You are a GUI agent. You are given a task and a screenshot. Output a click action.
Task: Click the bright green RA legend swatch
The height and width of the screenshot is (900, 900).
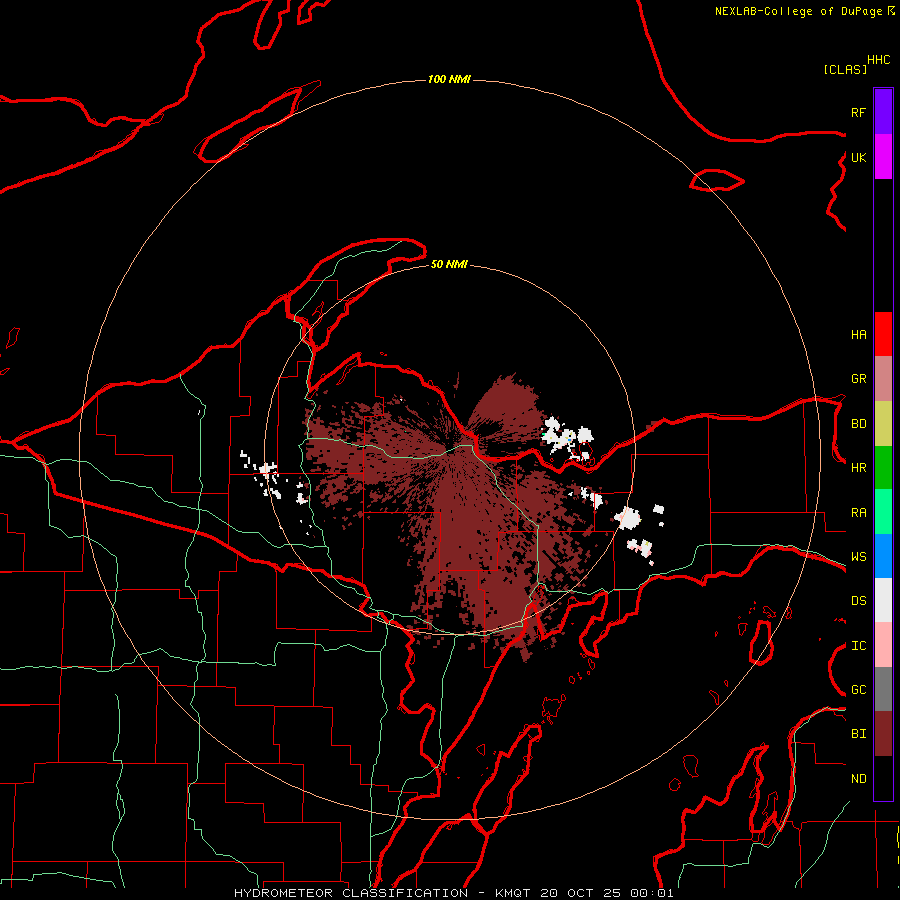883,512
